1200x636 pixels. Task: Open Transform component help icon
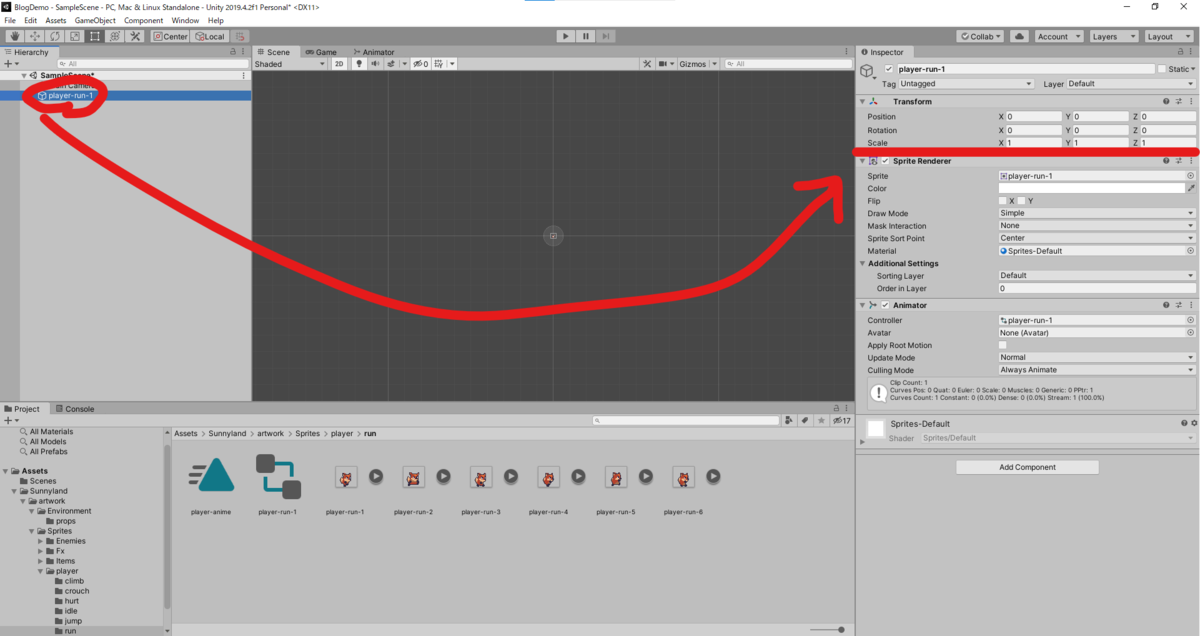(x=1166, y=101)
